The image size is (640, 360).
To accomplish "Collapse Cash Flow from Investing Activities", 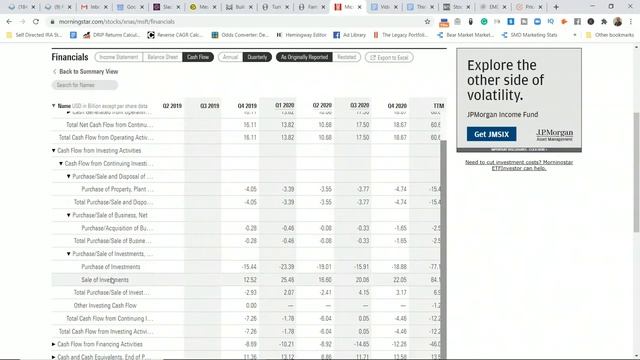I will pos(53,151).
